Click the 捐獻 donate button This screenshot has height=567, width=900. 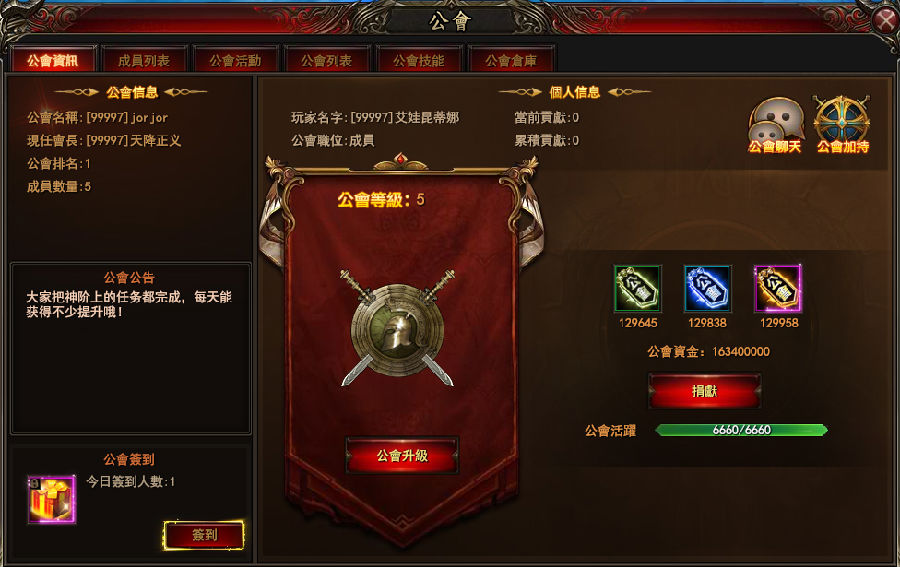704,391
